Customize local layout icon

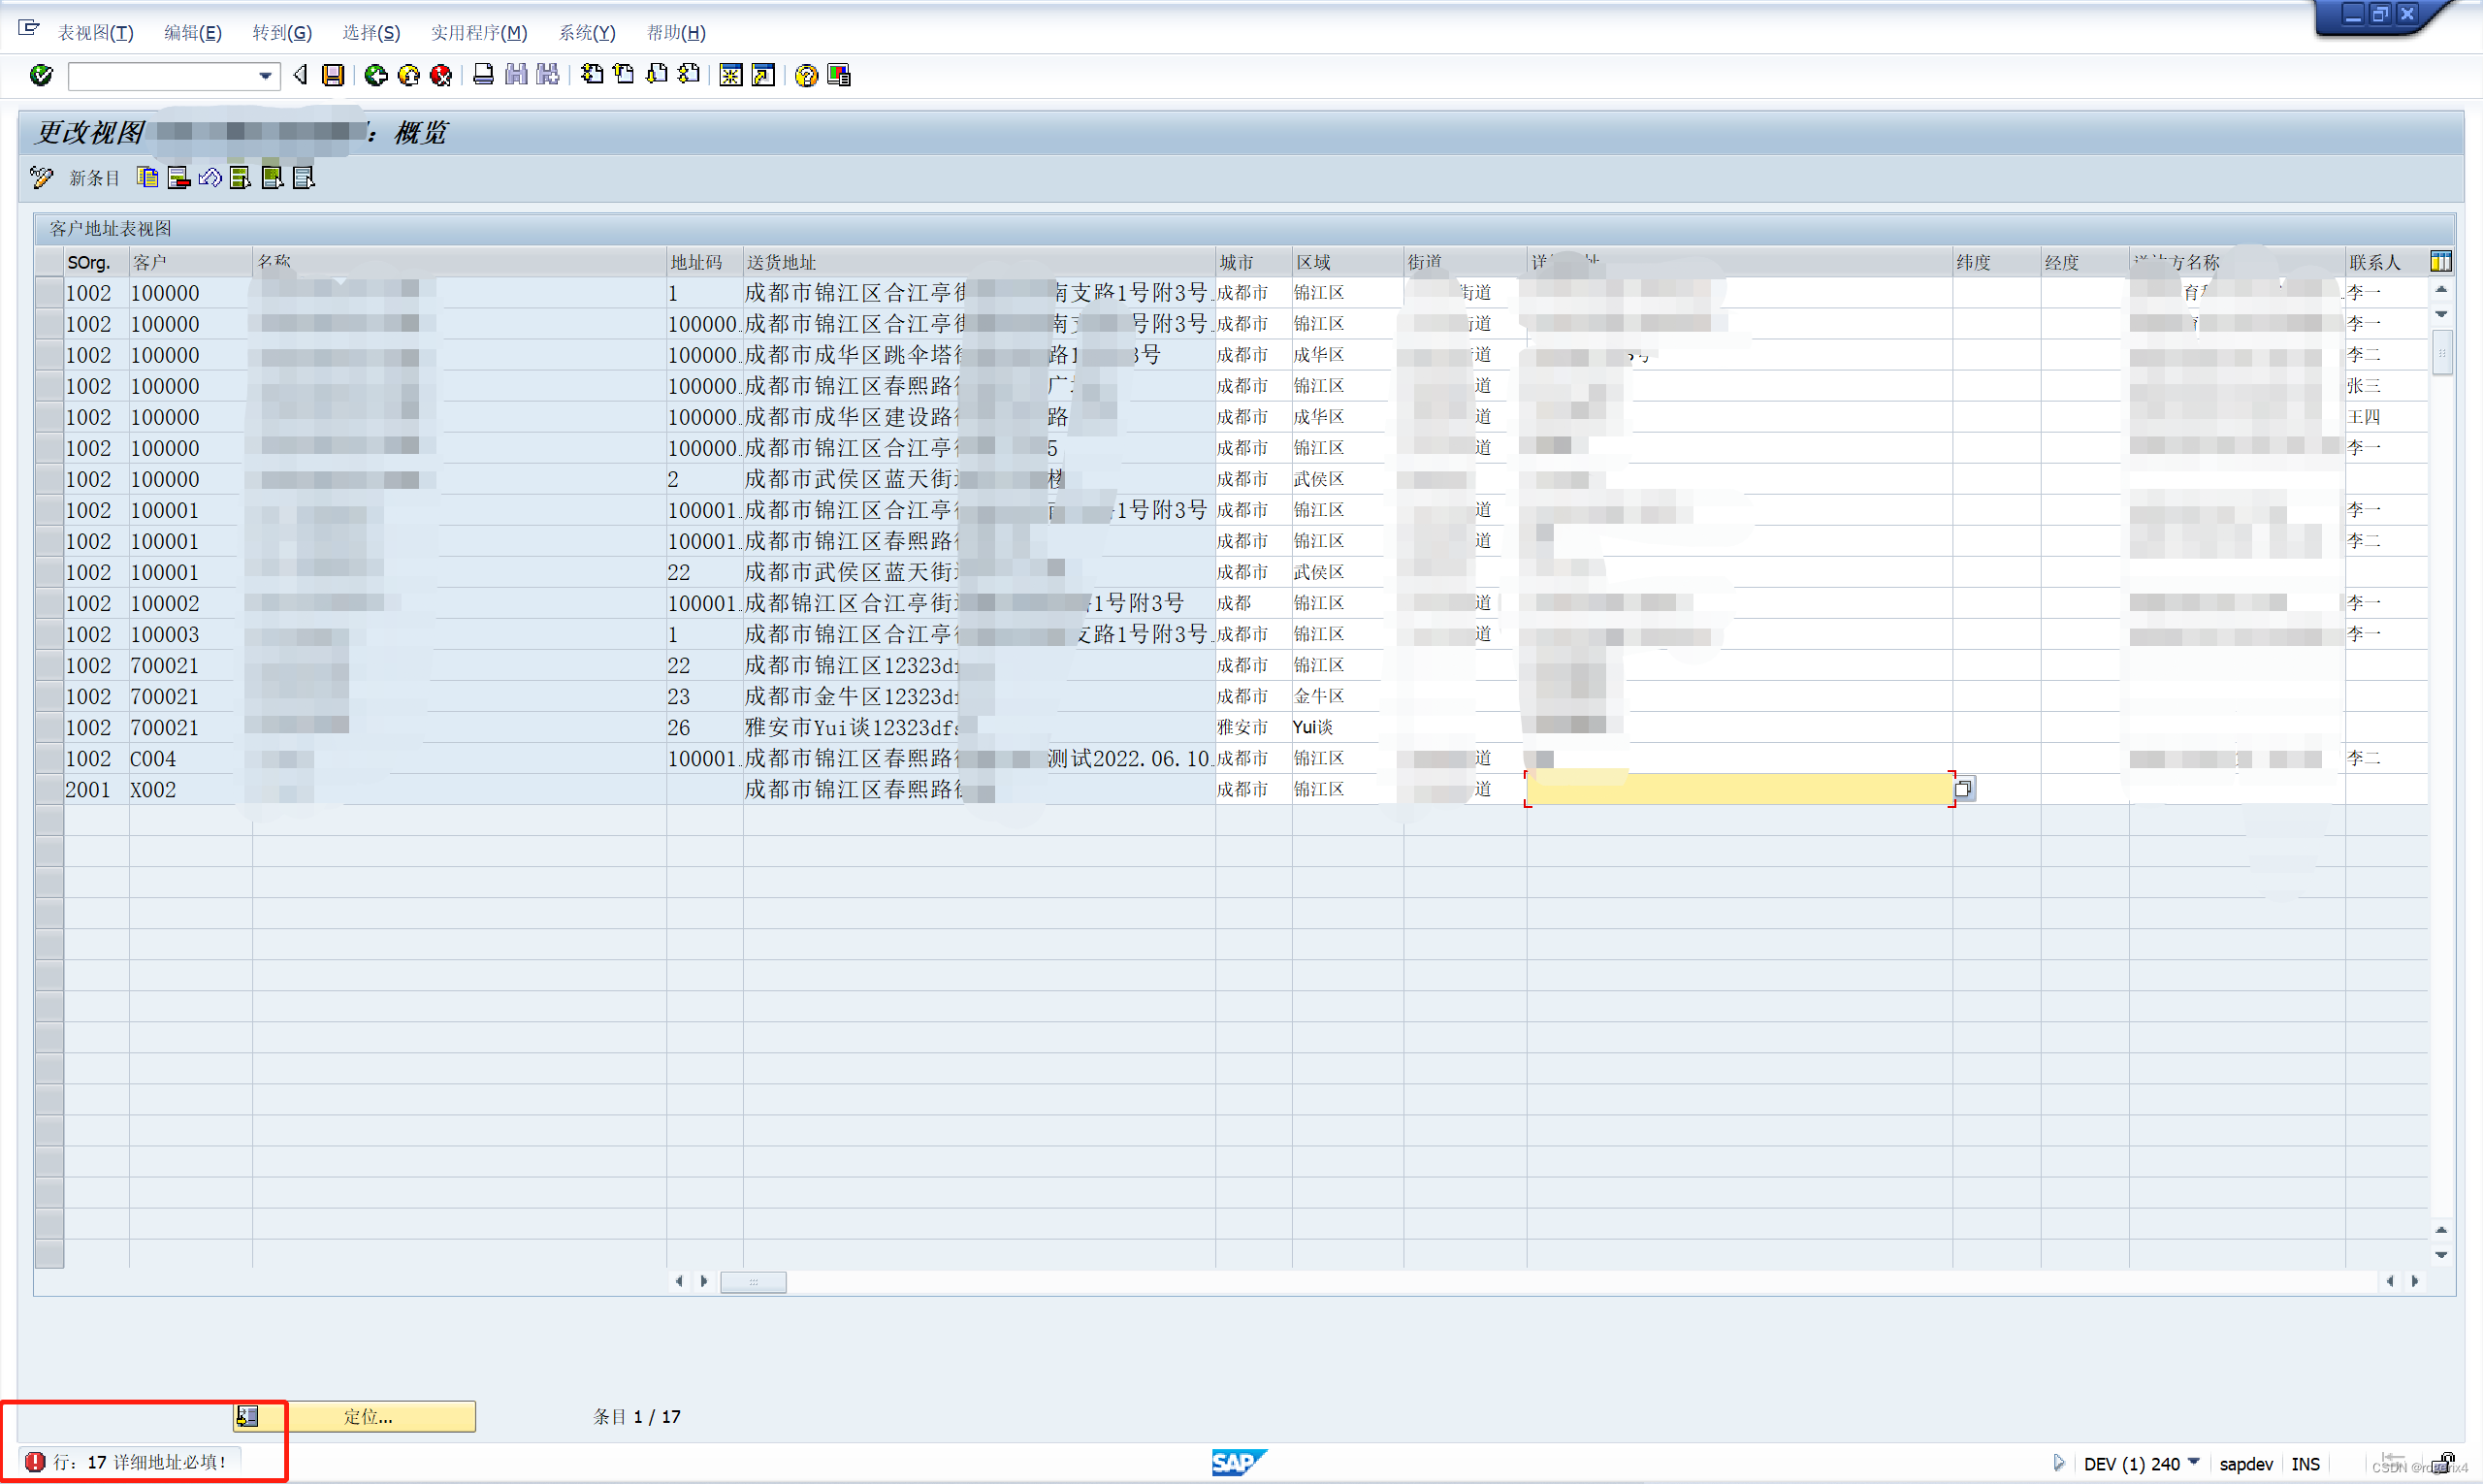(x=839, y=75)
